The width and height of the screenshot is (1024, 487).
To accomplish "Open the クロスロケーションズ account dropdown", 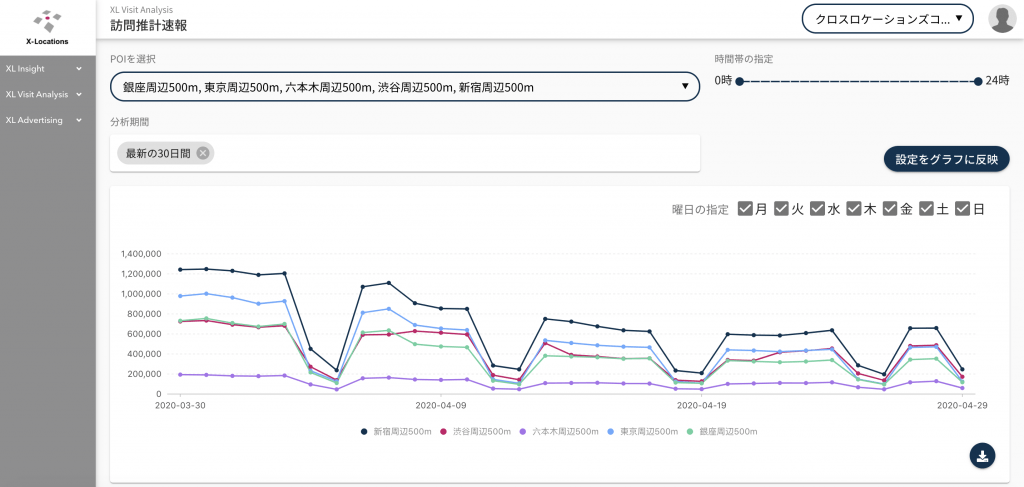I will tap(887, 18).
